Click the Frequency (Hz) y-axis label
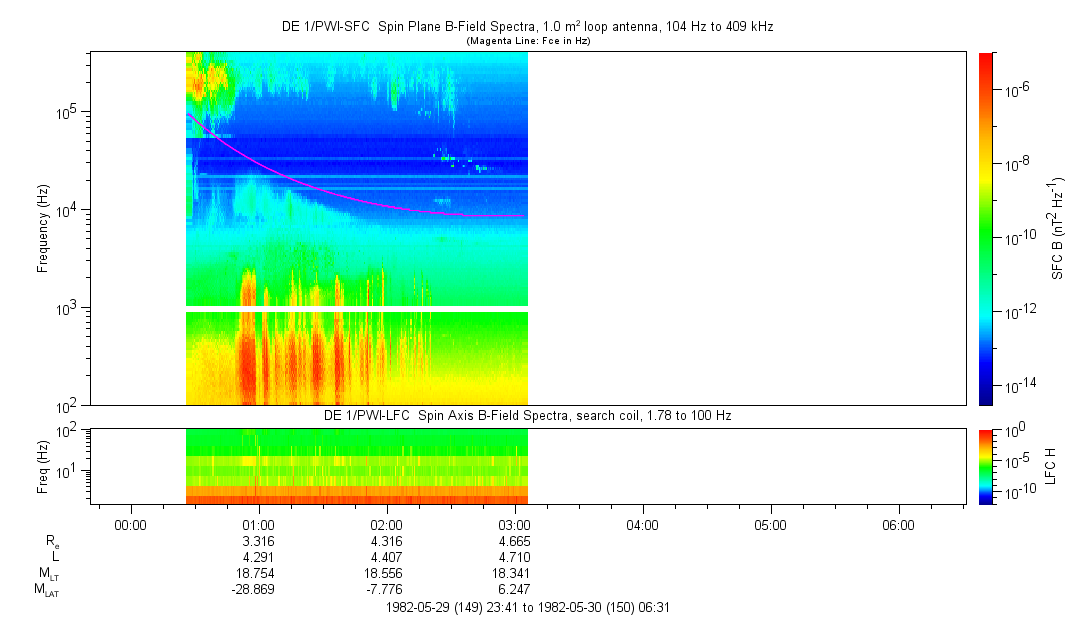This screenshot has width=1083, height=620. click(x=43, y=228)
